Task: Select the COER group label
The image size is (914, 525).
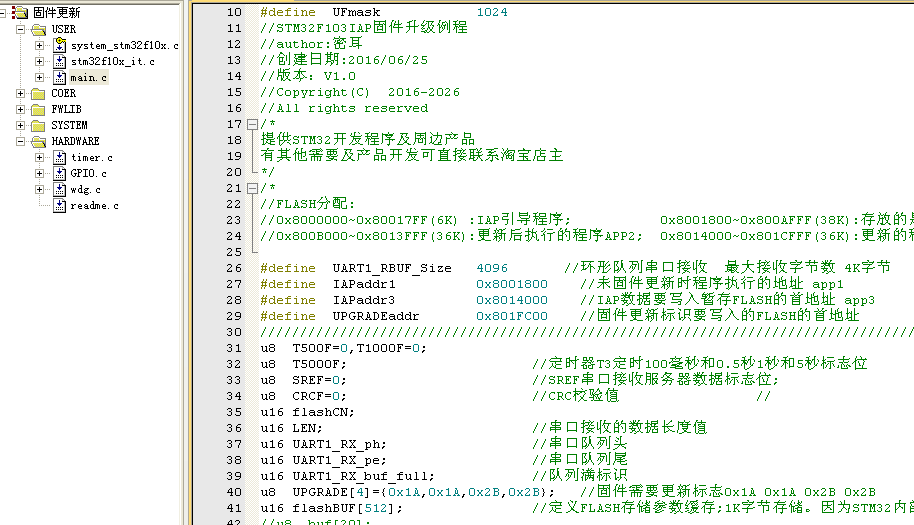Action: pyautogui.click(x=64, y=93)
